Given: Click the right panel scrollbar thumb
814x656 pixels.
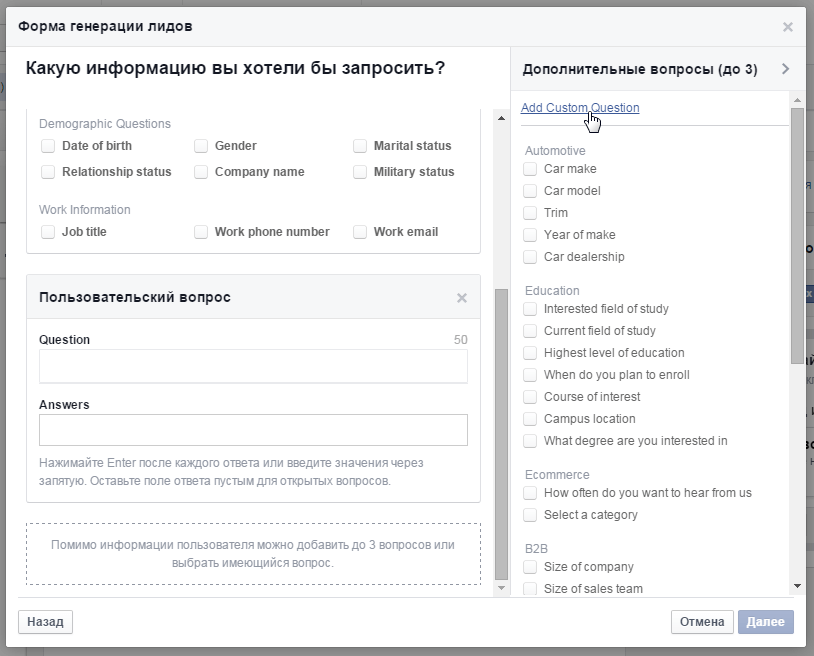Looking at the screenshot, I should tap(797, 235).
